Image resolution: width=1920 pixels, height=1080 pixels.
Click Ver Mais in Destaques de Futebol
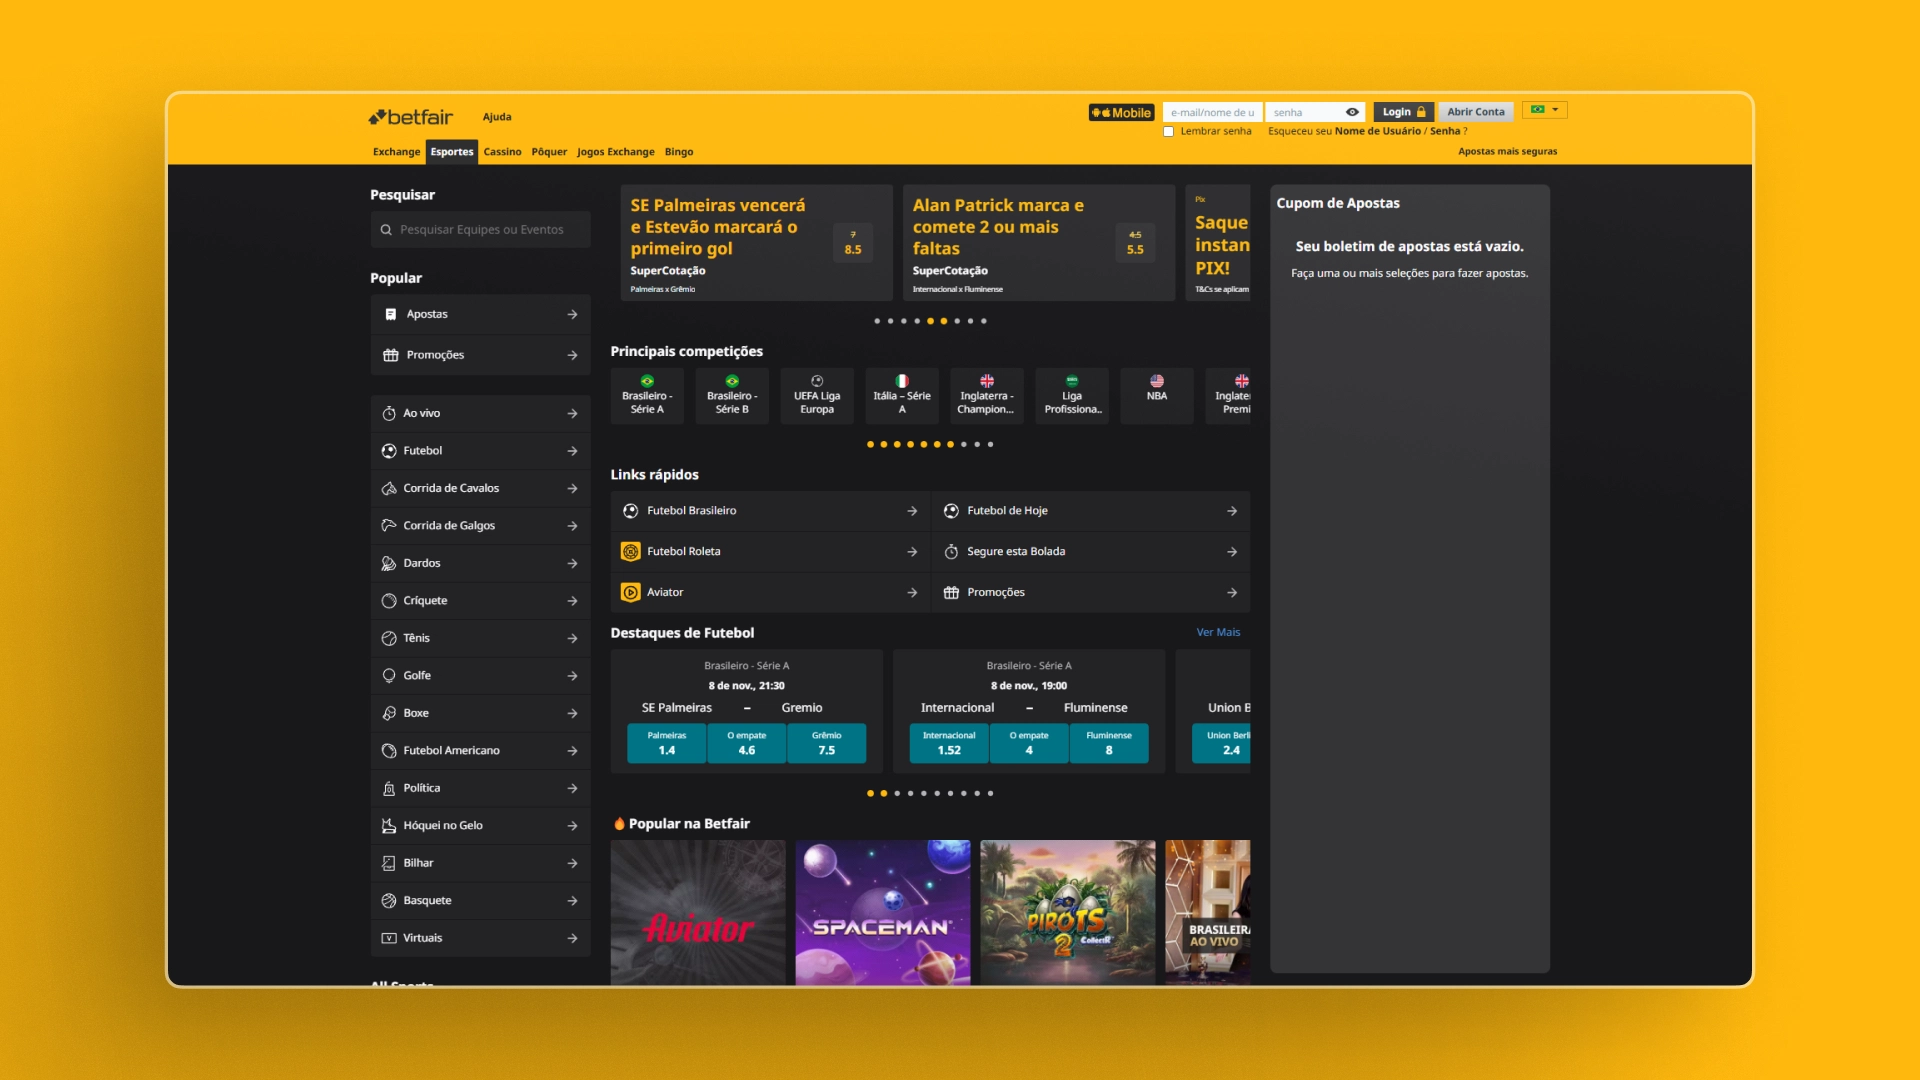coord(1218,632)
